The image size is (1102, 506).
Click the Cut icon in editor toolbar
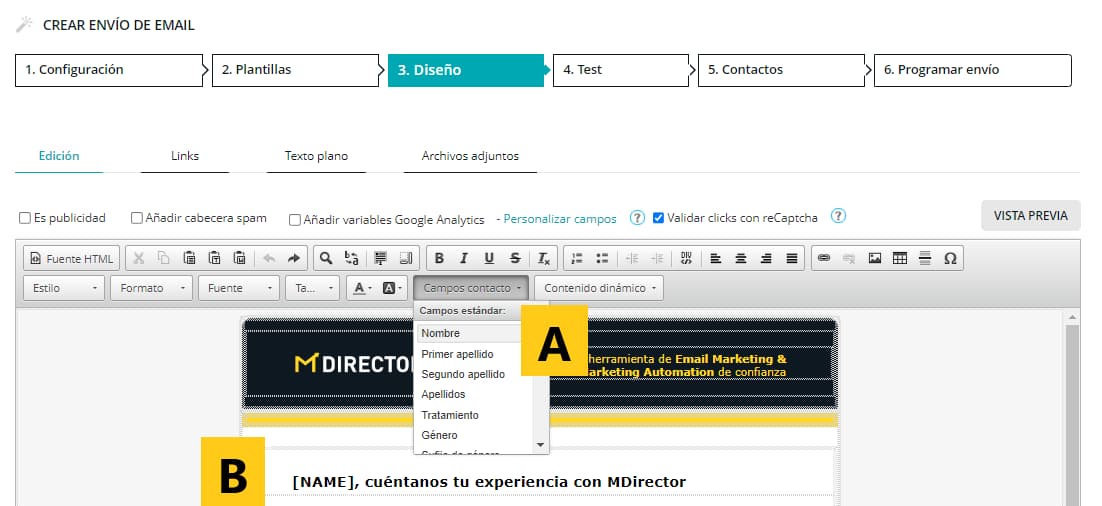click(138, 259)
